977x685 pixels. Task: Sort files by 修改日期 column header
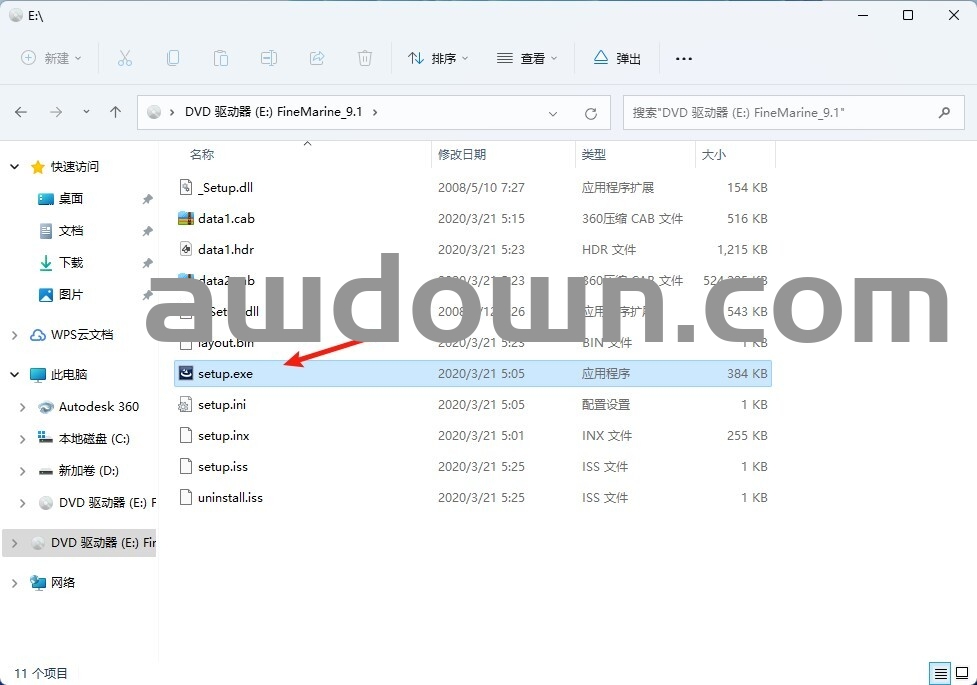coord(461,154)
